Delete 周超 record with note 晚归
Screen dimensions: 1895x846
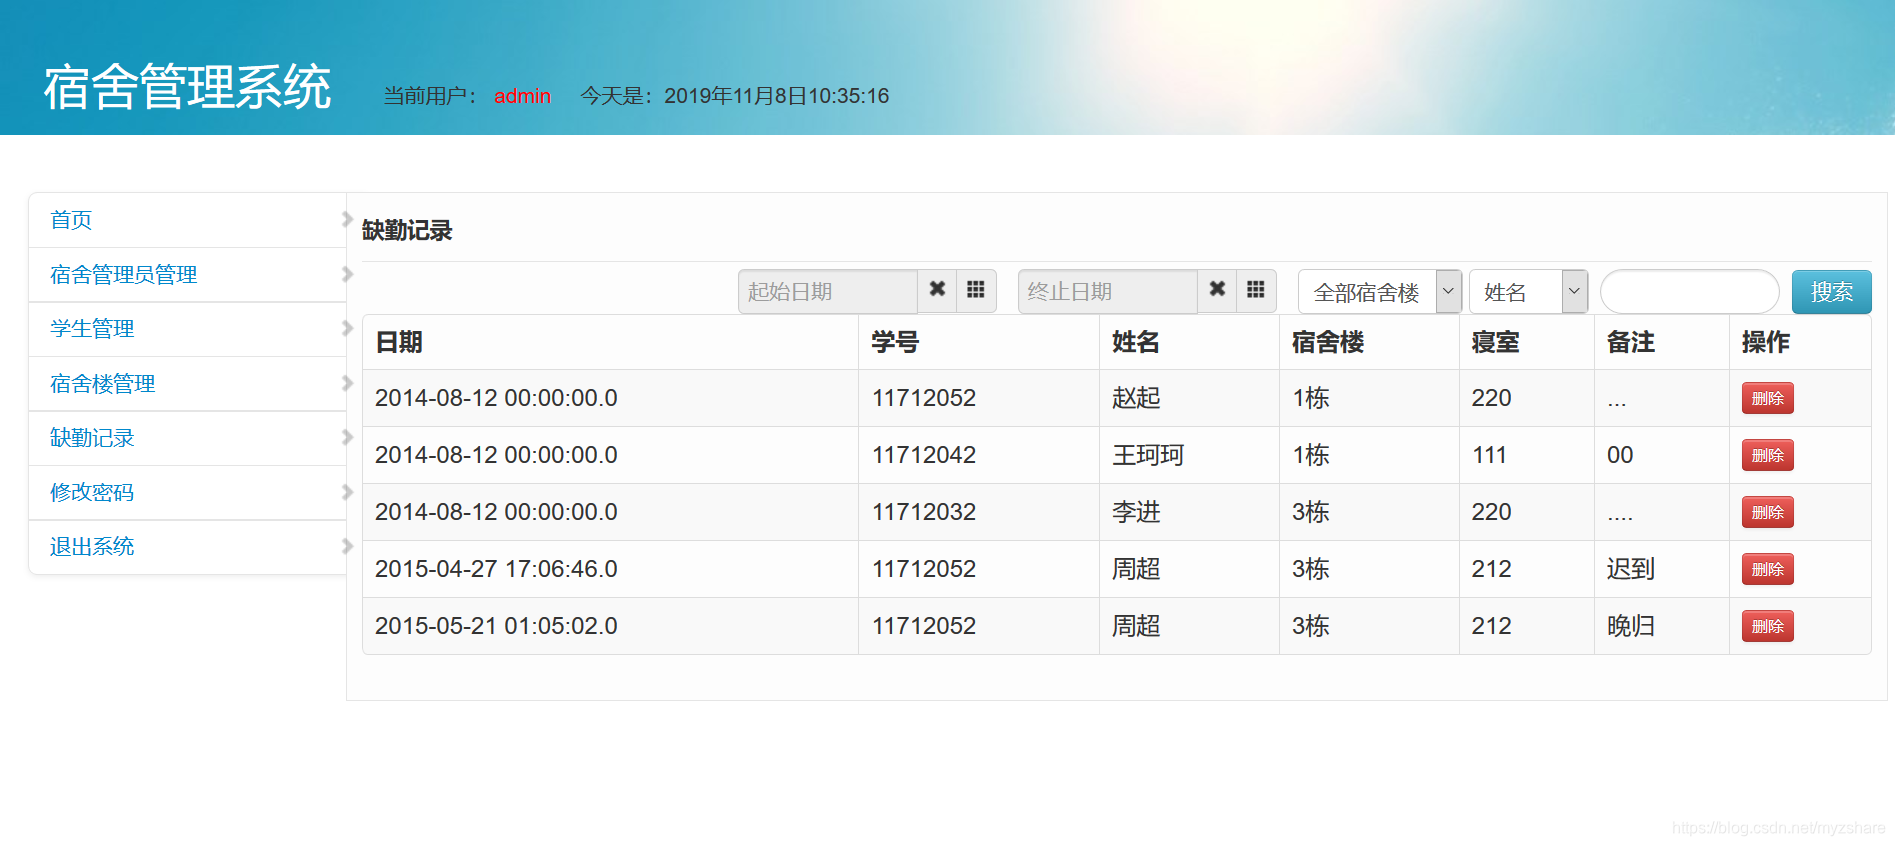1767,626
